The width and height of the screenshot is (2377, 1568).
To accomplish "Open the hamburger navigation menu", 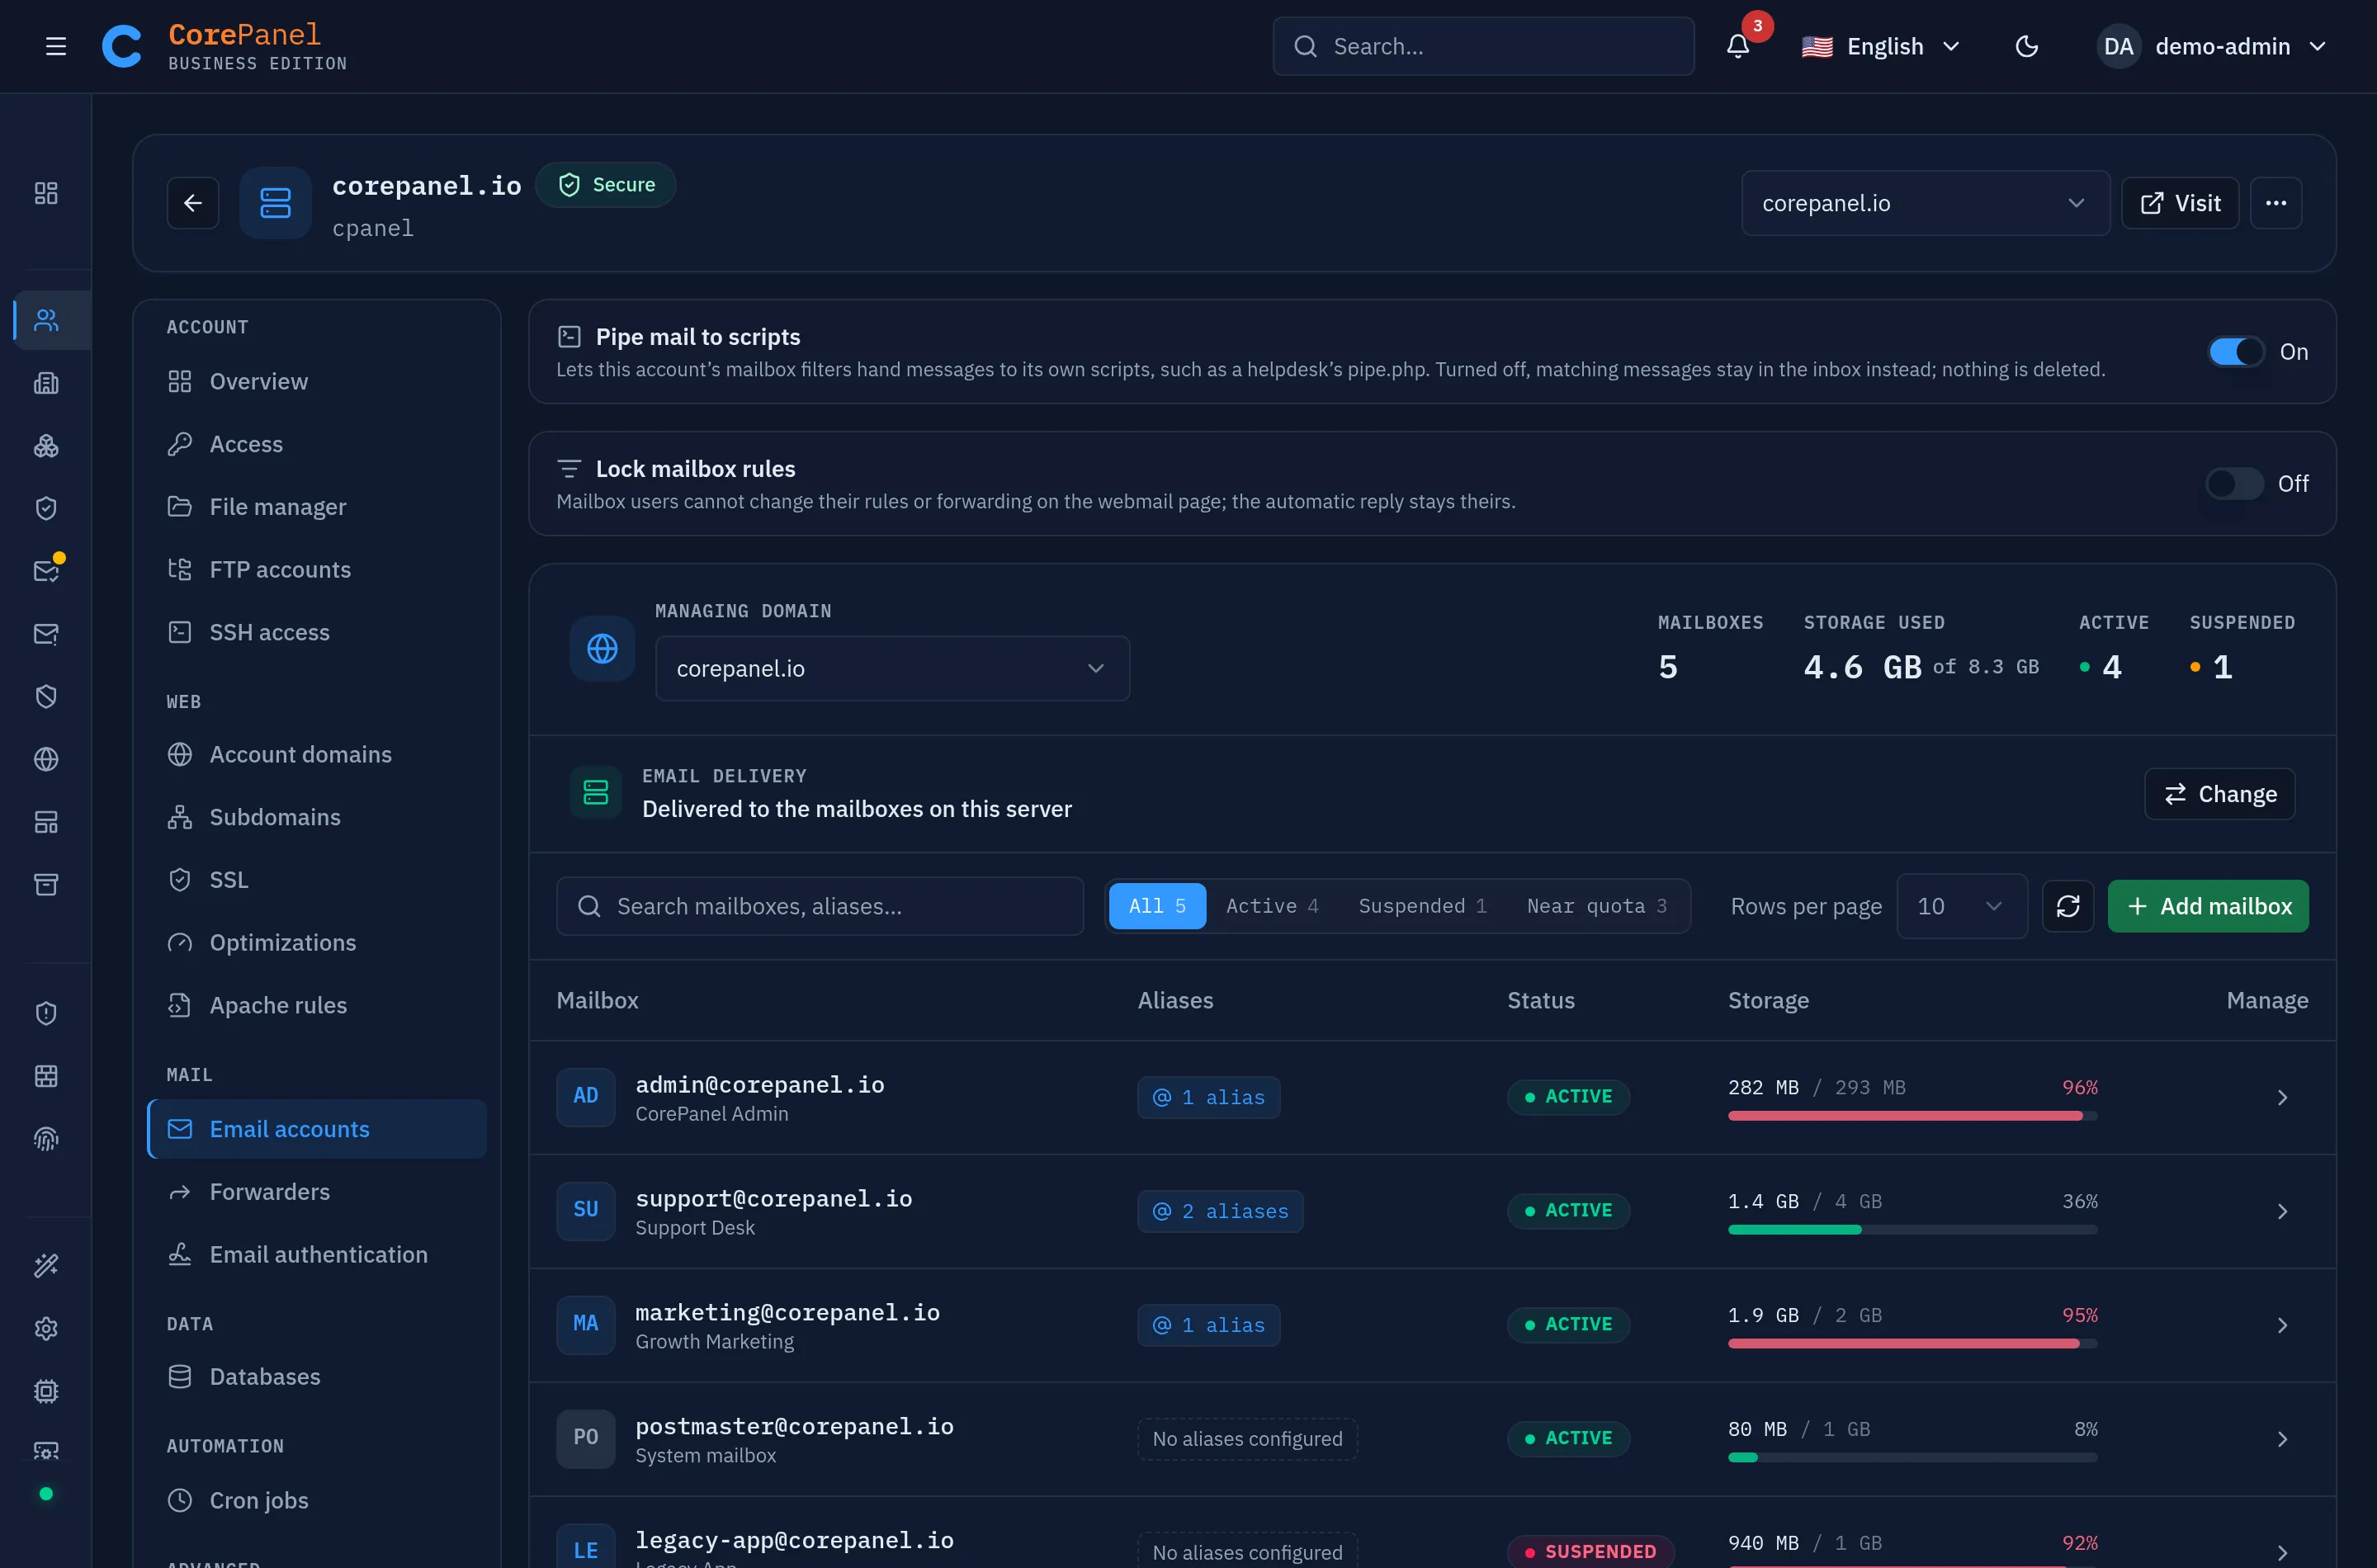I will pyautogui.click(x=56, y=46).
